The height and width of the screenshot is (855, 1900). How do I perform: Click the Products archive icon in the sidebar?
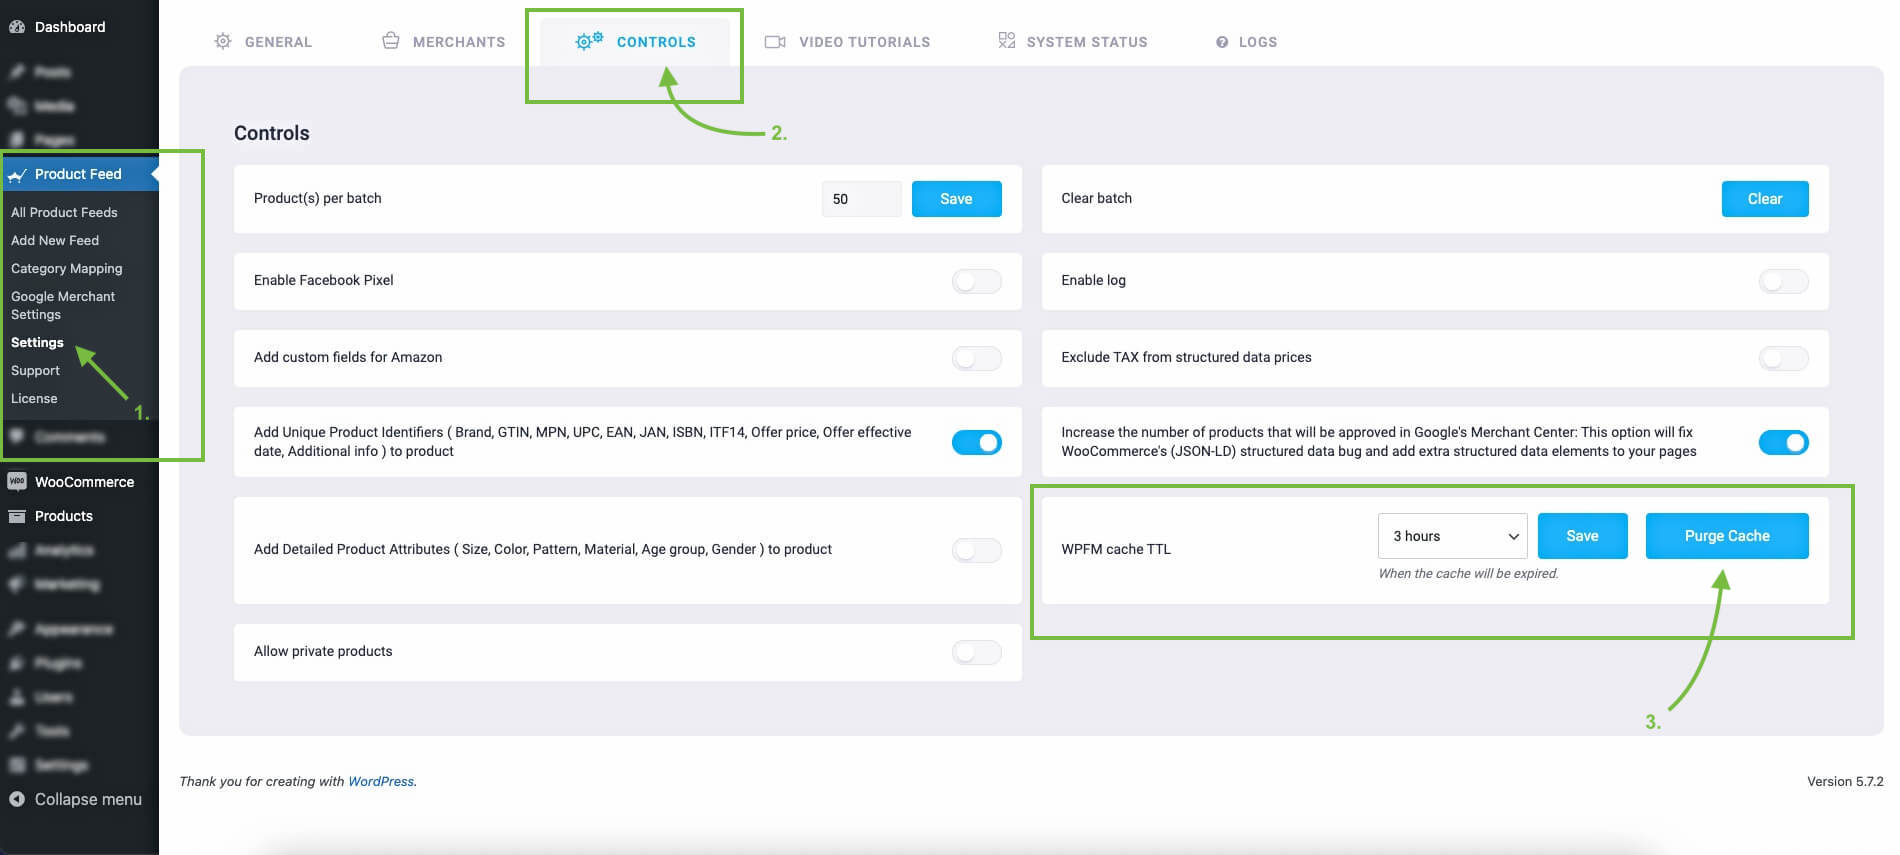(17, 516)
